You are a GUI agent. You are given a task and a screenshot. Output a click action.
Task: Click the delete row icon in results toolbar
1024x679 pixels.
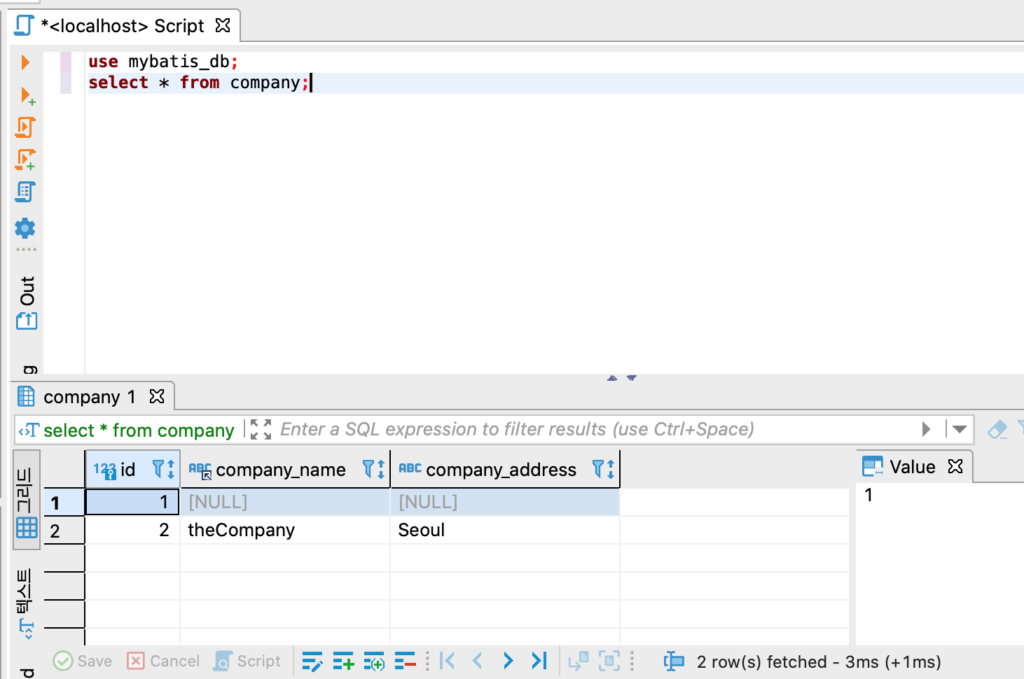point(405,661)
